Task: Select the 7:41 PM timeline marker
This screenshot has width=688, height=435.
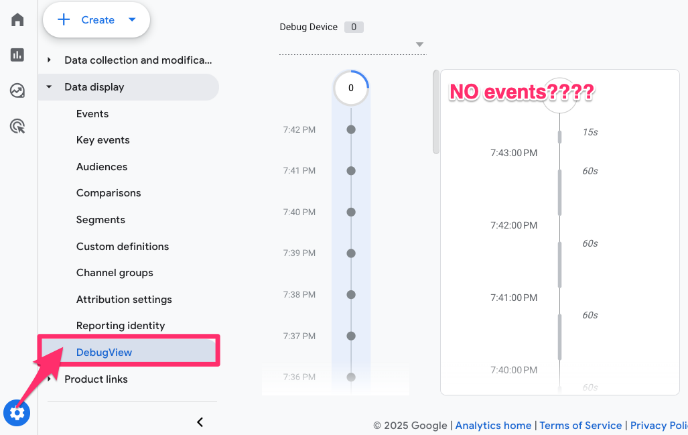Action: (351, 171)
